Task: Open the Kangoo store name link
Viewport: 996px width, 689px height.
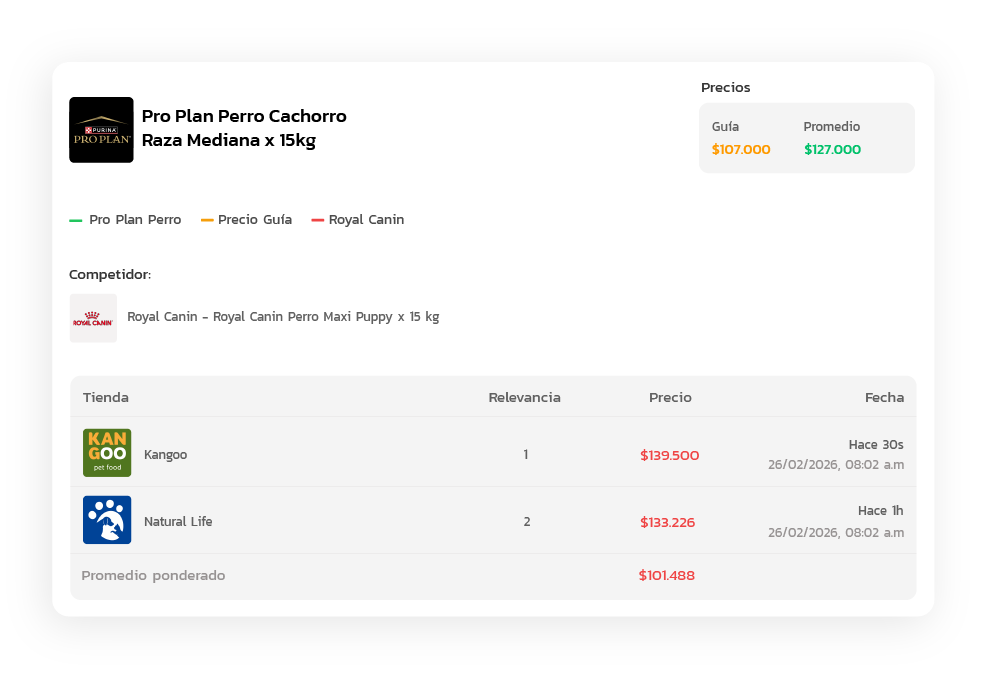Action: click(x=165, y=454)
